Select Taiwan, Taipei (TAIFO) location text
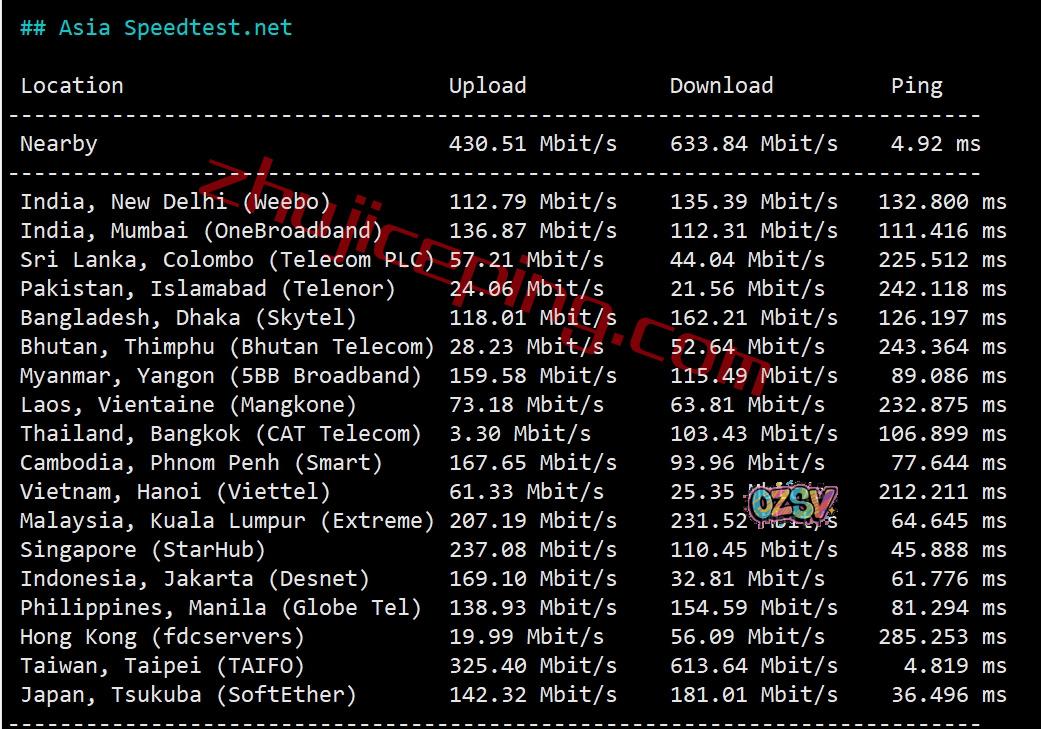This screenshot has width=1041, height=729. pos(162,666)
